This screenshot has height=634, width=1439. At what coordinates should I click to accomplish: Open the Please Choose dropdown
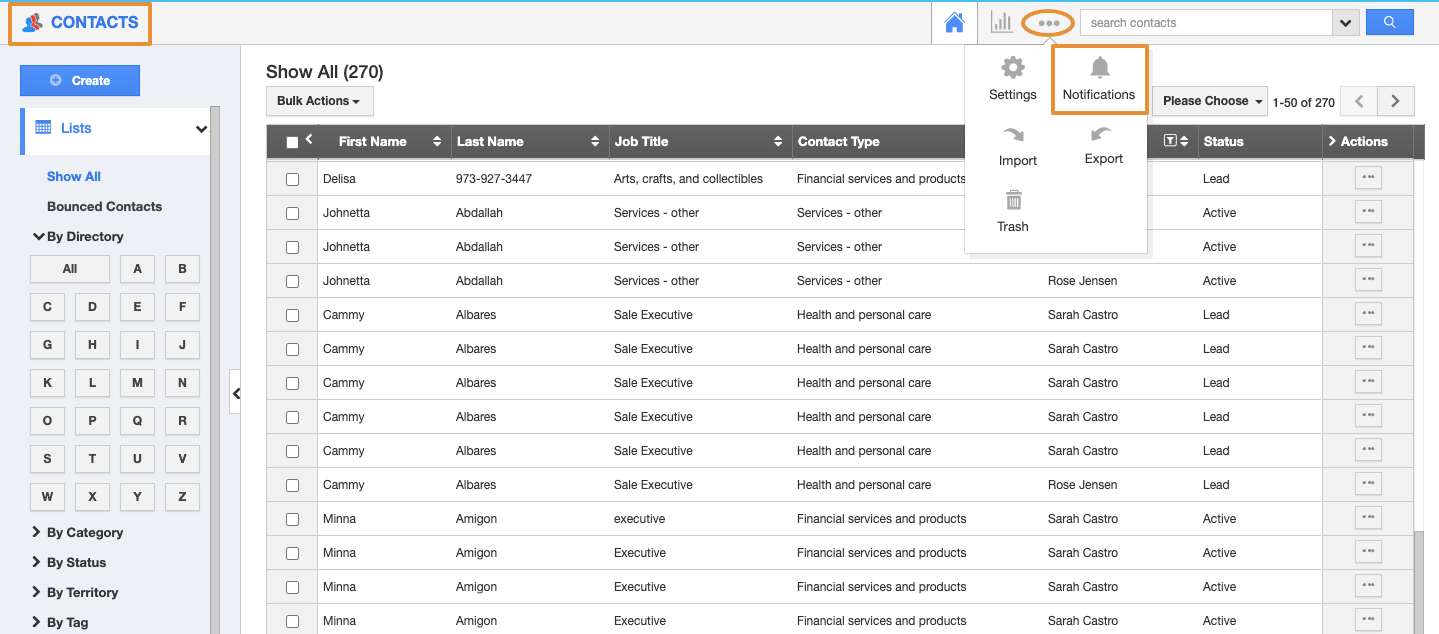(x=1210, y=101)
